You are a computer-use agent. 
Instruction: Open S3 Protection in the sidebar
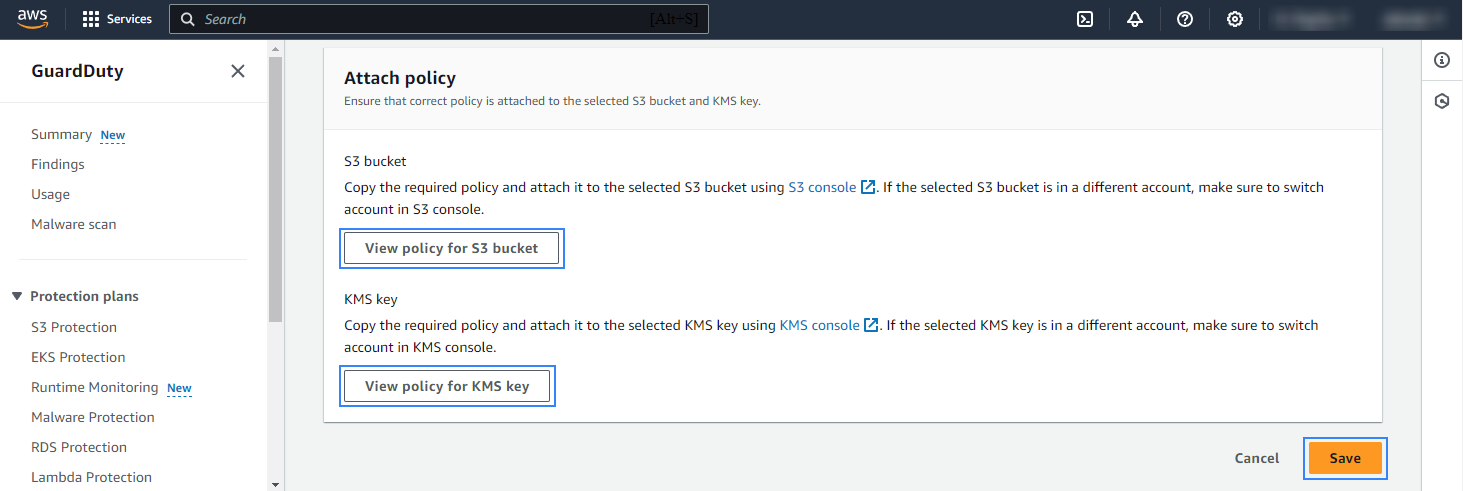tap(74, 327)
